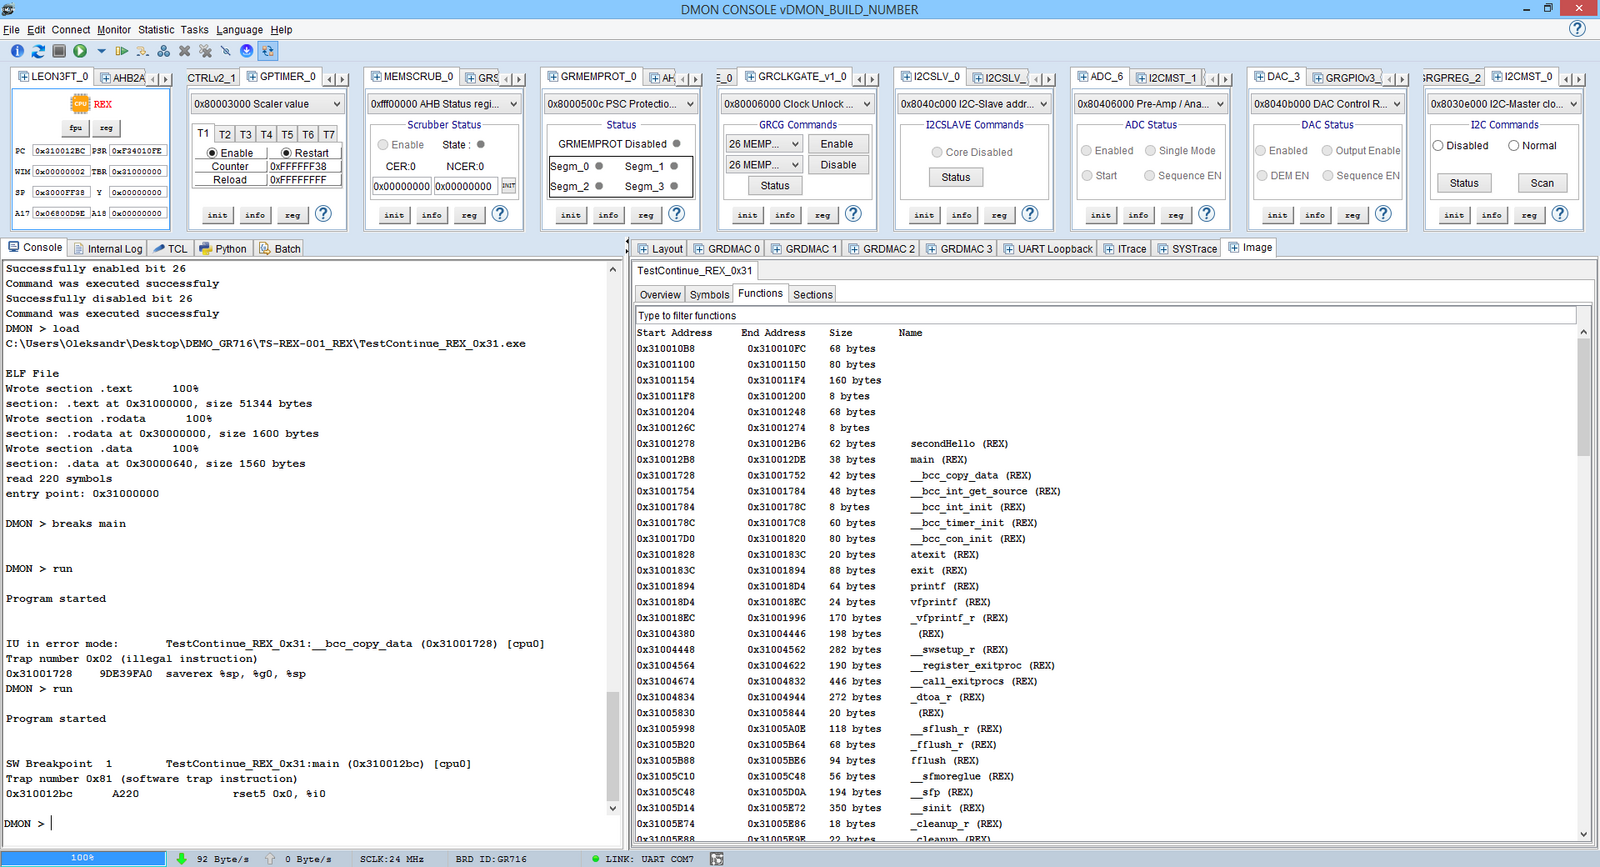Open the Statistic menu
The height and width of the screenshot is (867, 1600).
156,30
